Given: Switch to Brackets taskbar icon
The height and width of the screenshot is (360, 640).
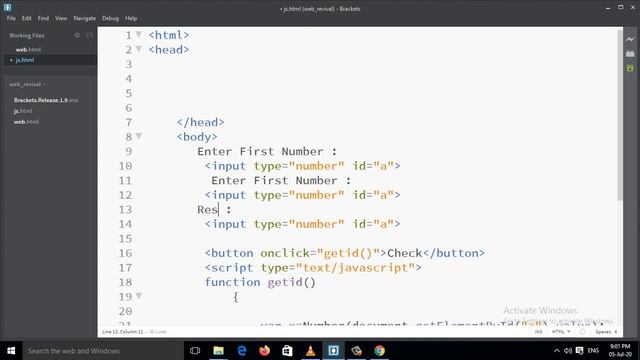Looking at the screenshot, I should click(333, 351).
